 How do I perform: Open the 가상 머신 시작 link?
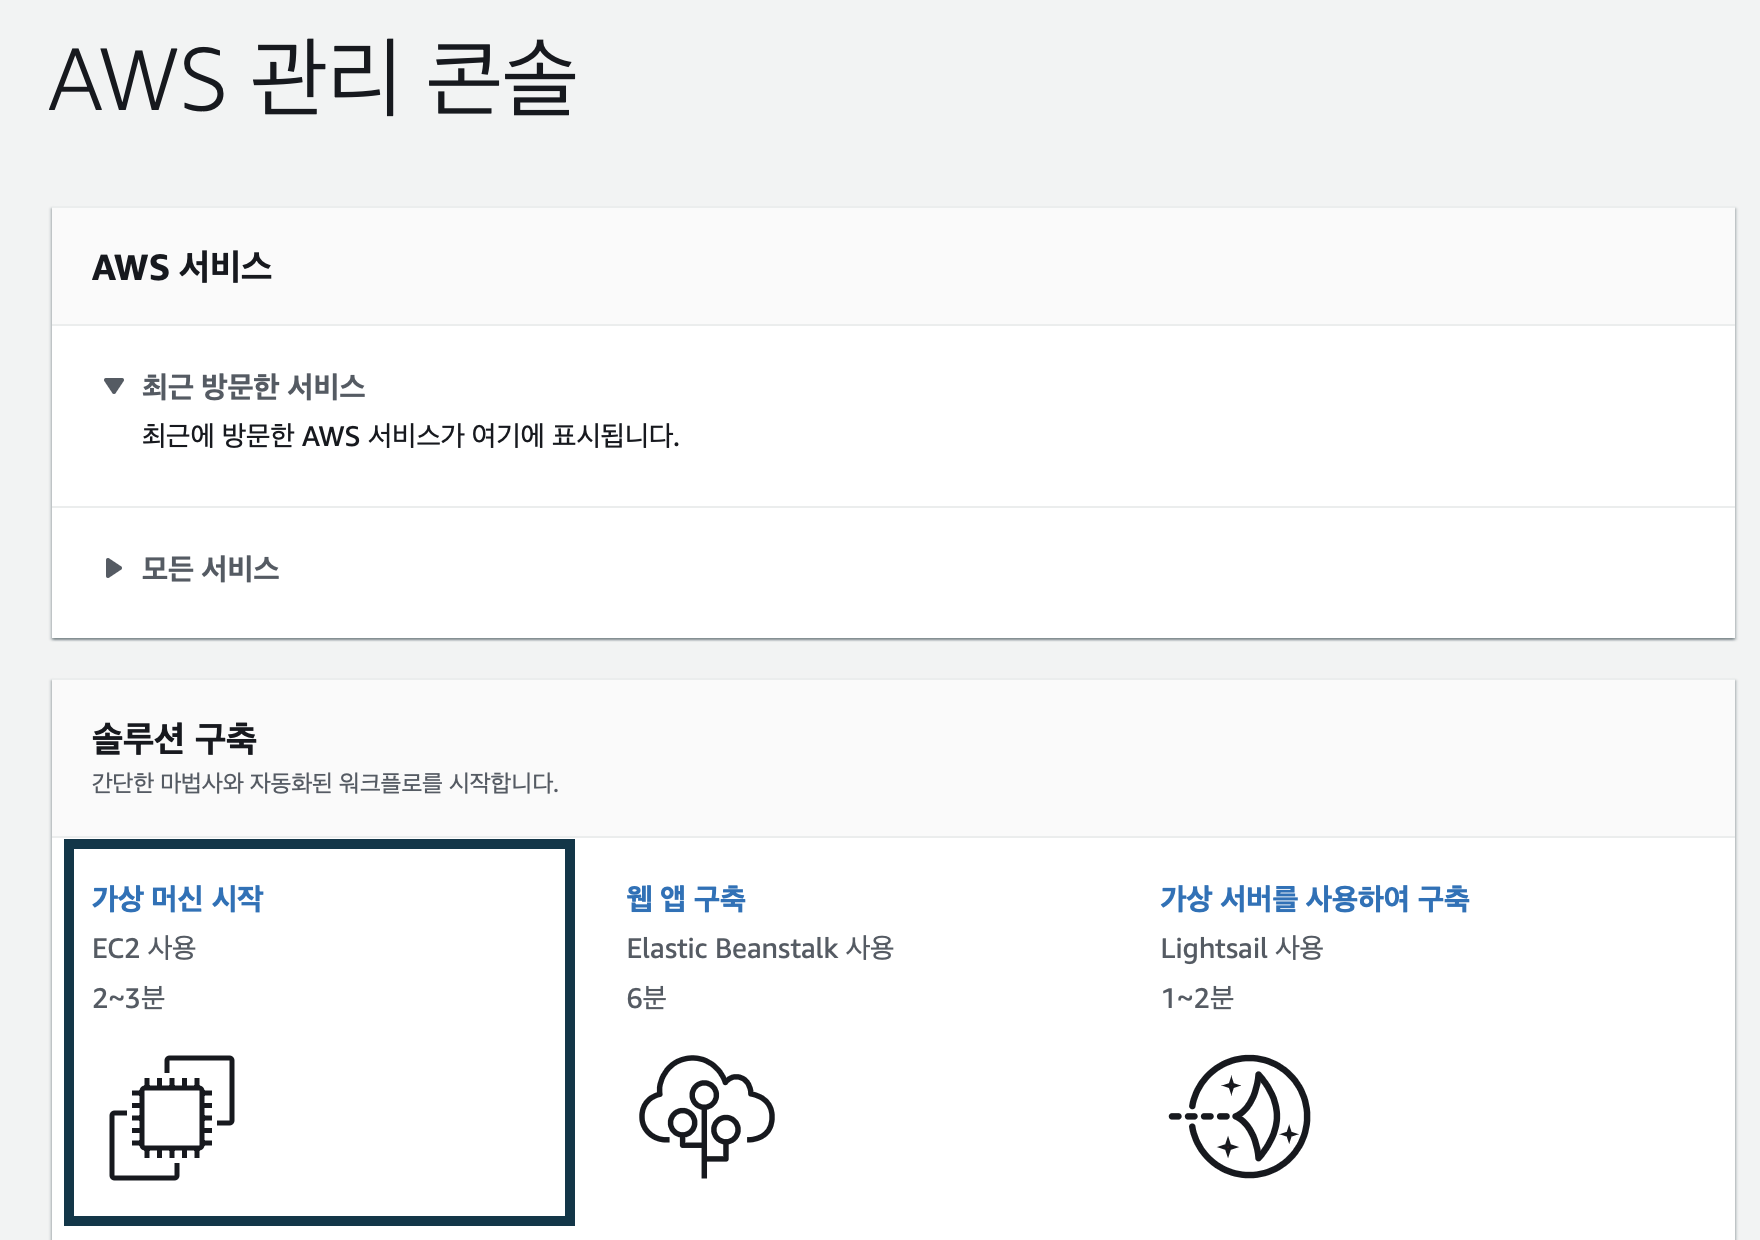178,899
